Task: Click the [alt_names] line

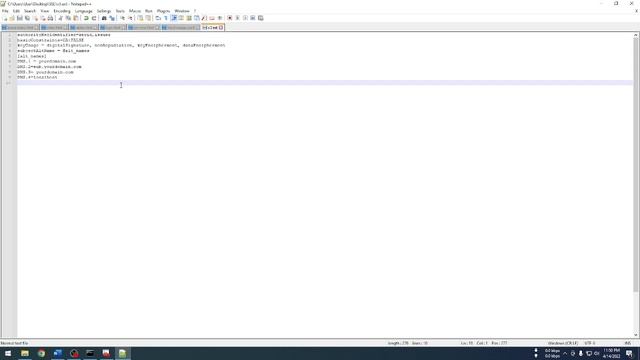Action: click(32, 56)
